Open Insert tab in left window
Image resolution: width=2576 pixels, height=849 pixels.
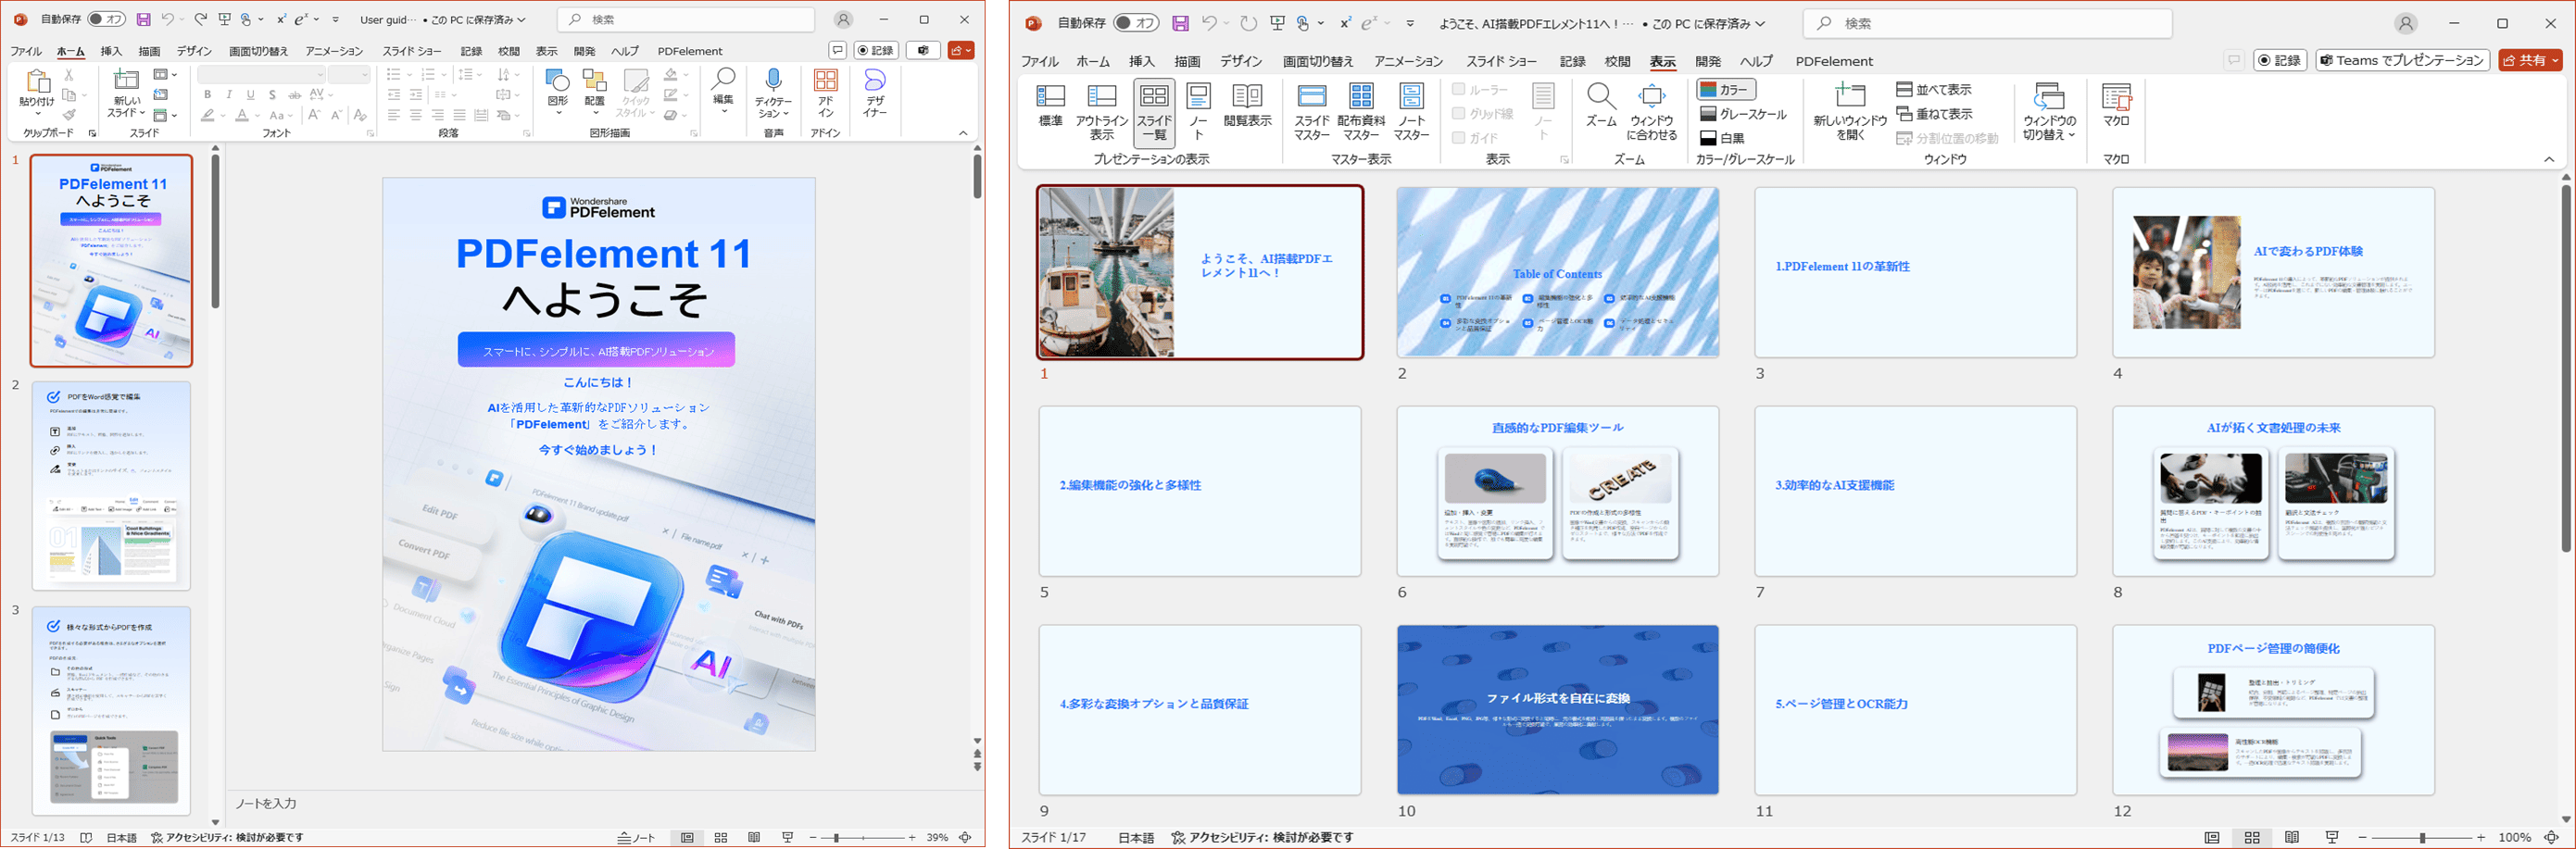(111, 51)
